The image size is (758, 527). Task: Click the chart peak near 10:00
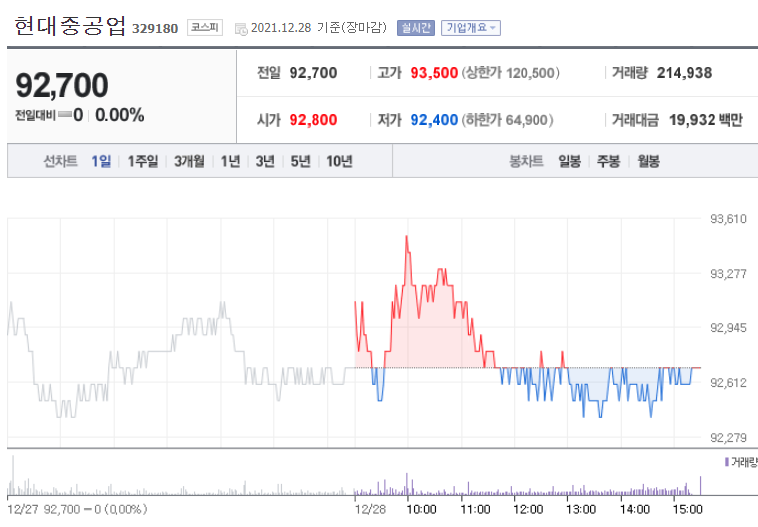coord(407,236)
